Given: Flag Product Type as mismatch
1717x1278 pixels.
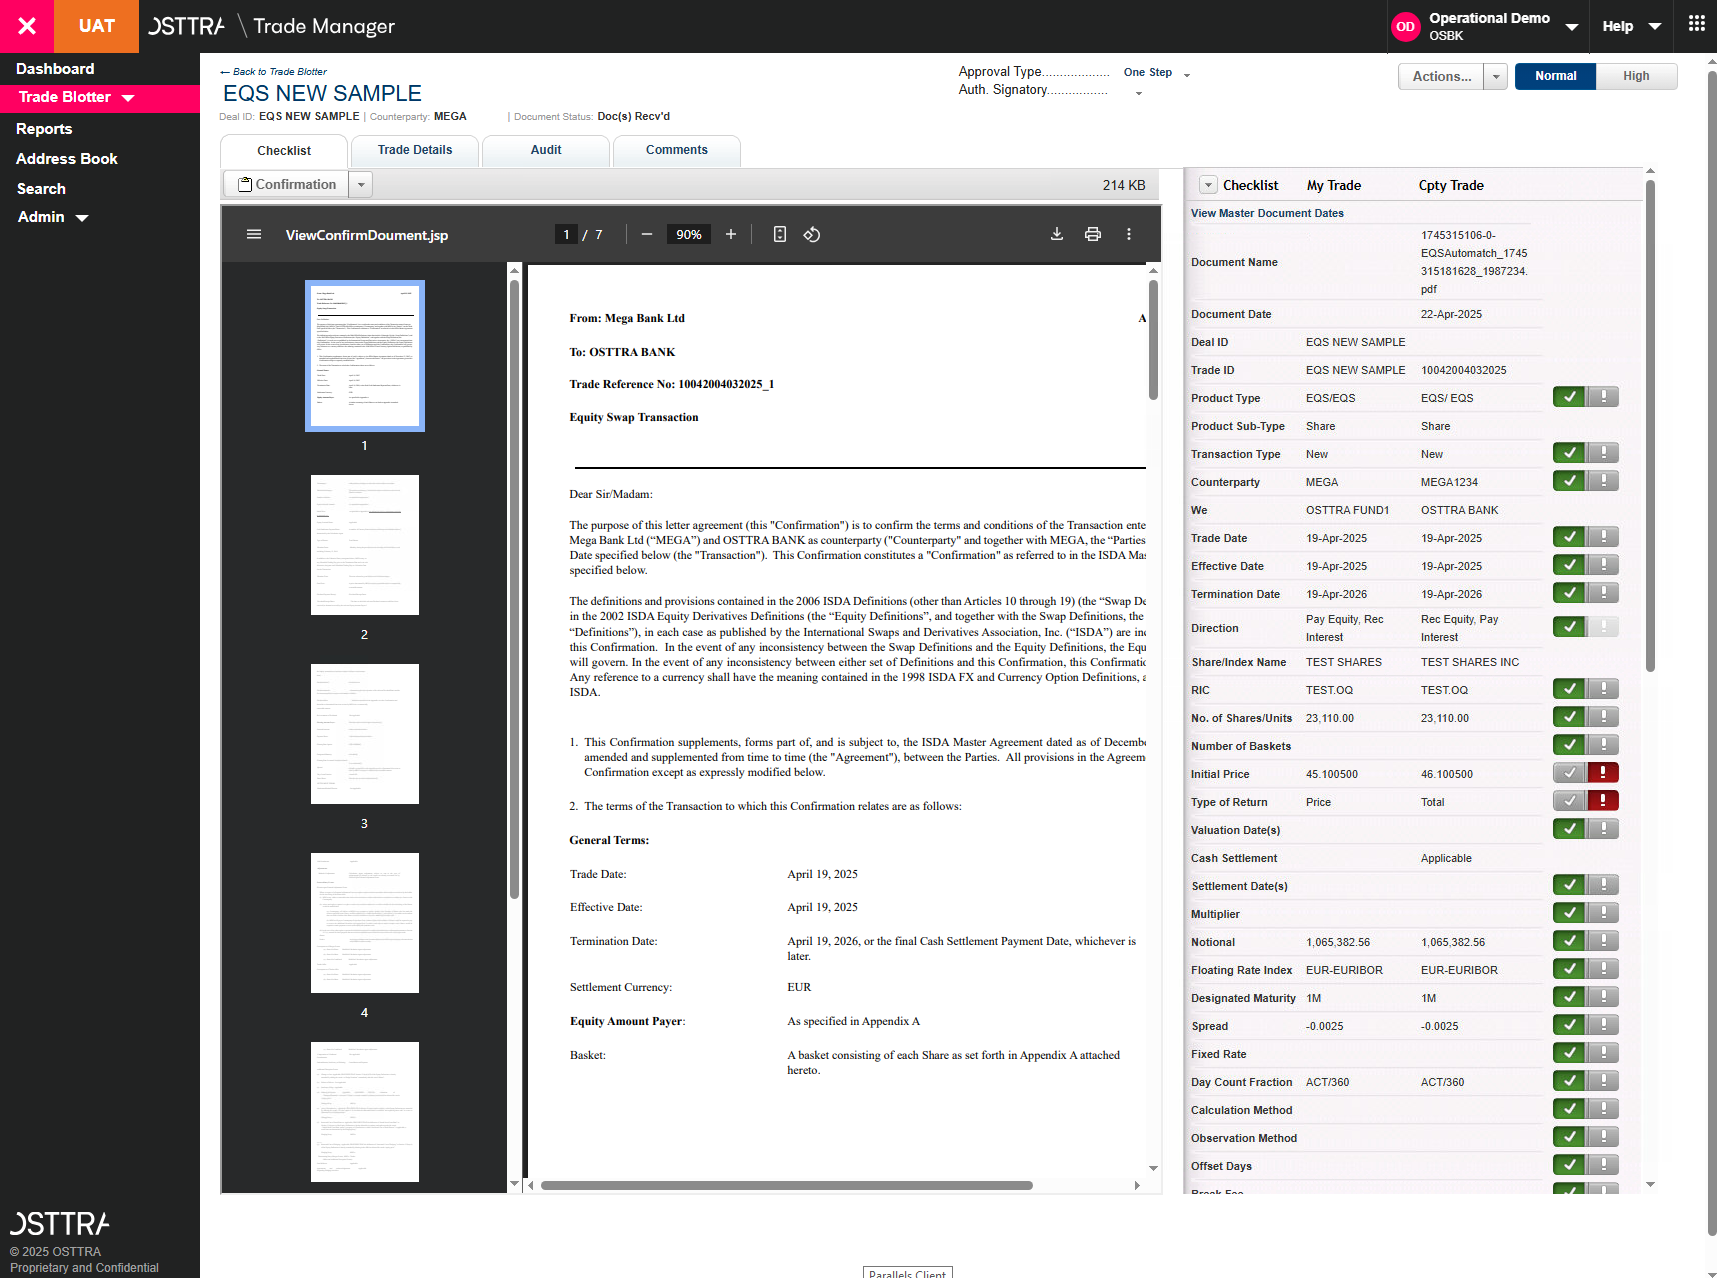Looking at the screenshot, I should 1603,397.
